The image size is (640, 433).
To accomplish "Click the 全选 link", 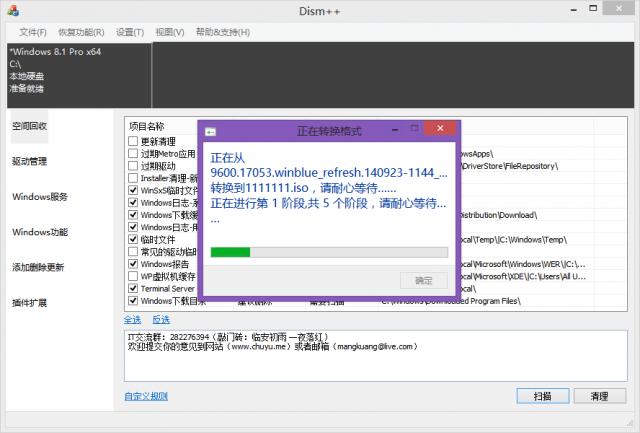I will [x=133, y=320].
